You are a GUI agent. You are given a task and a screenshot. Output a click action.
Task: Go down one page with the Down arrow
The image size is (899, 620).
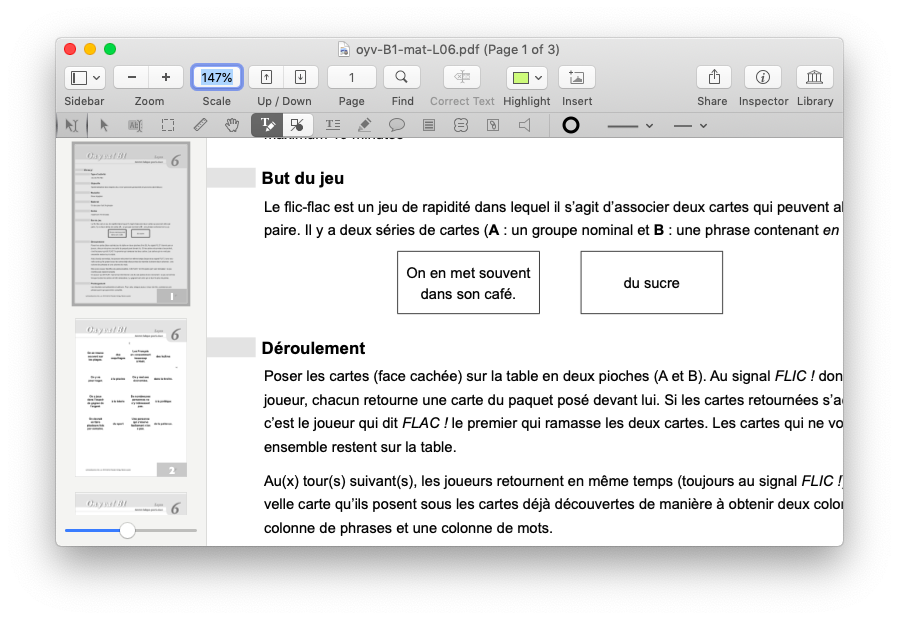301,77
